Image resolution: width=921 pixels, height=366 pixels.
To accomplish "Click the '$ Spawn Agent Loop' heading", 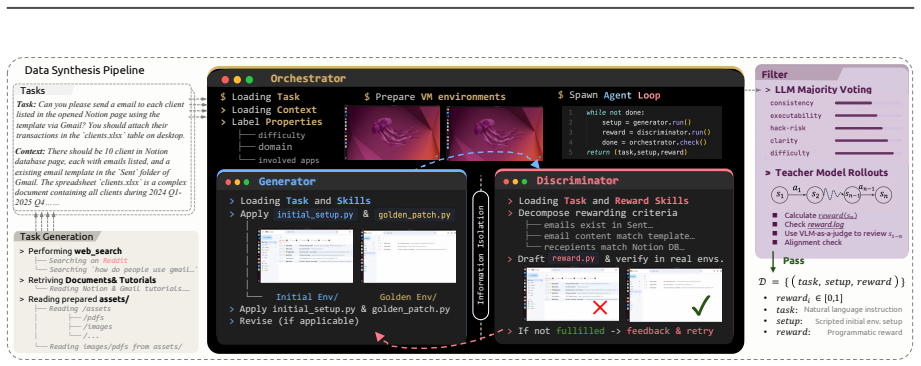I will (x=609, y=95).
